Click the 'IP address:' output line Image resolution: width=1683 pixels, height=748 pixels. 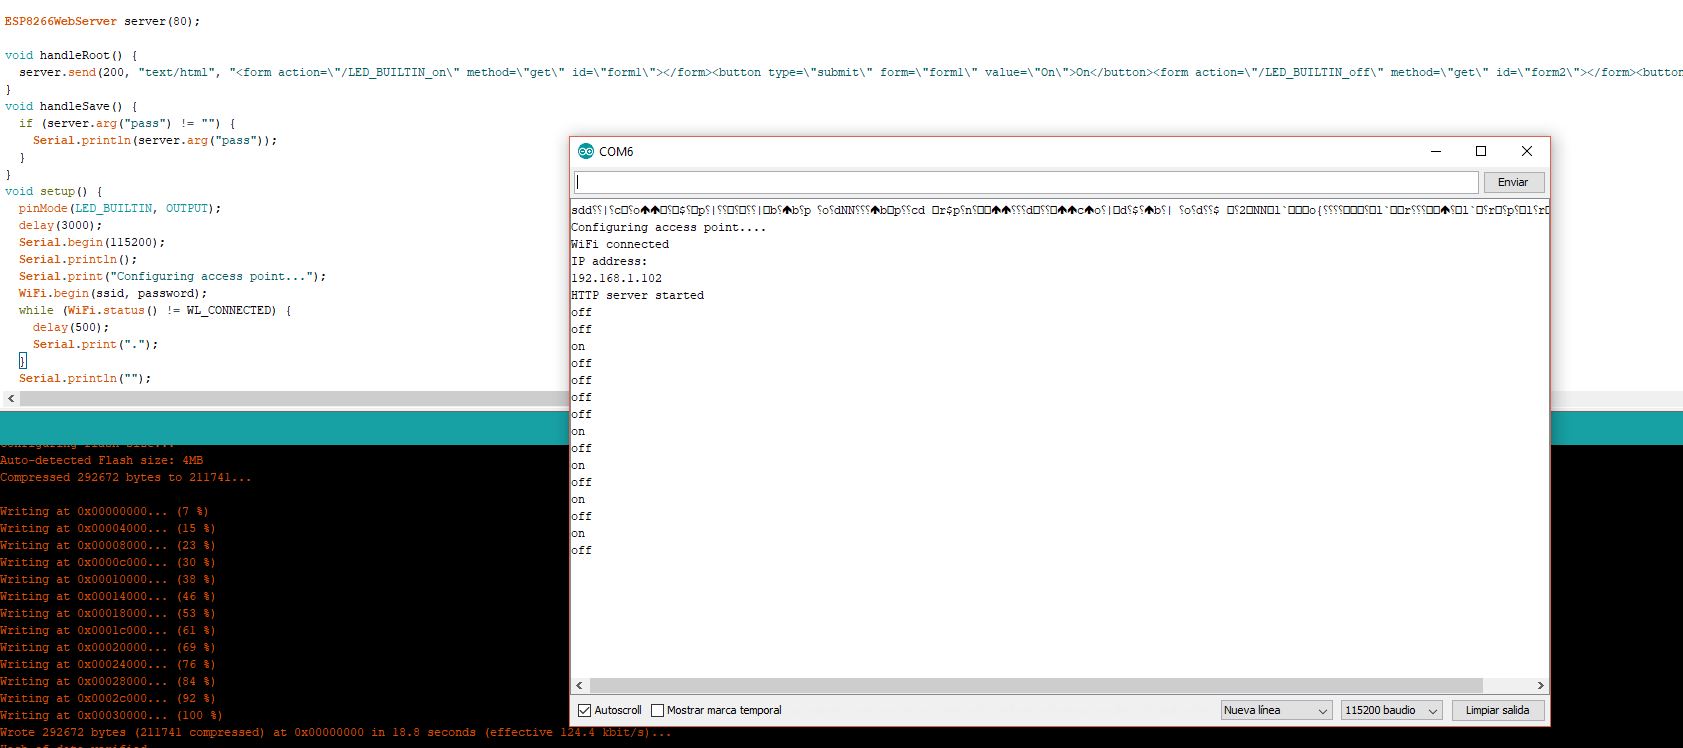pos(609,261)
